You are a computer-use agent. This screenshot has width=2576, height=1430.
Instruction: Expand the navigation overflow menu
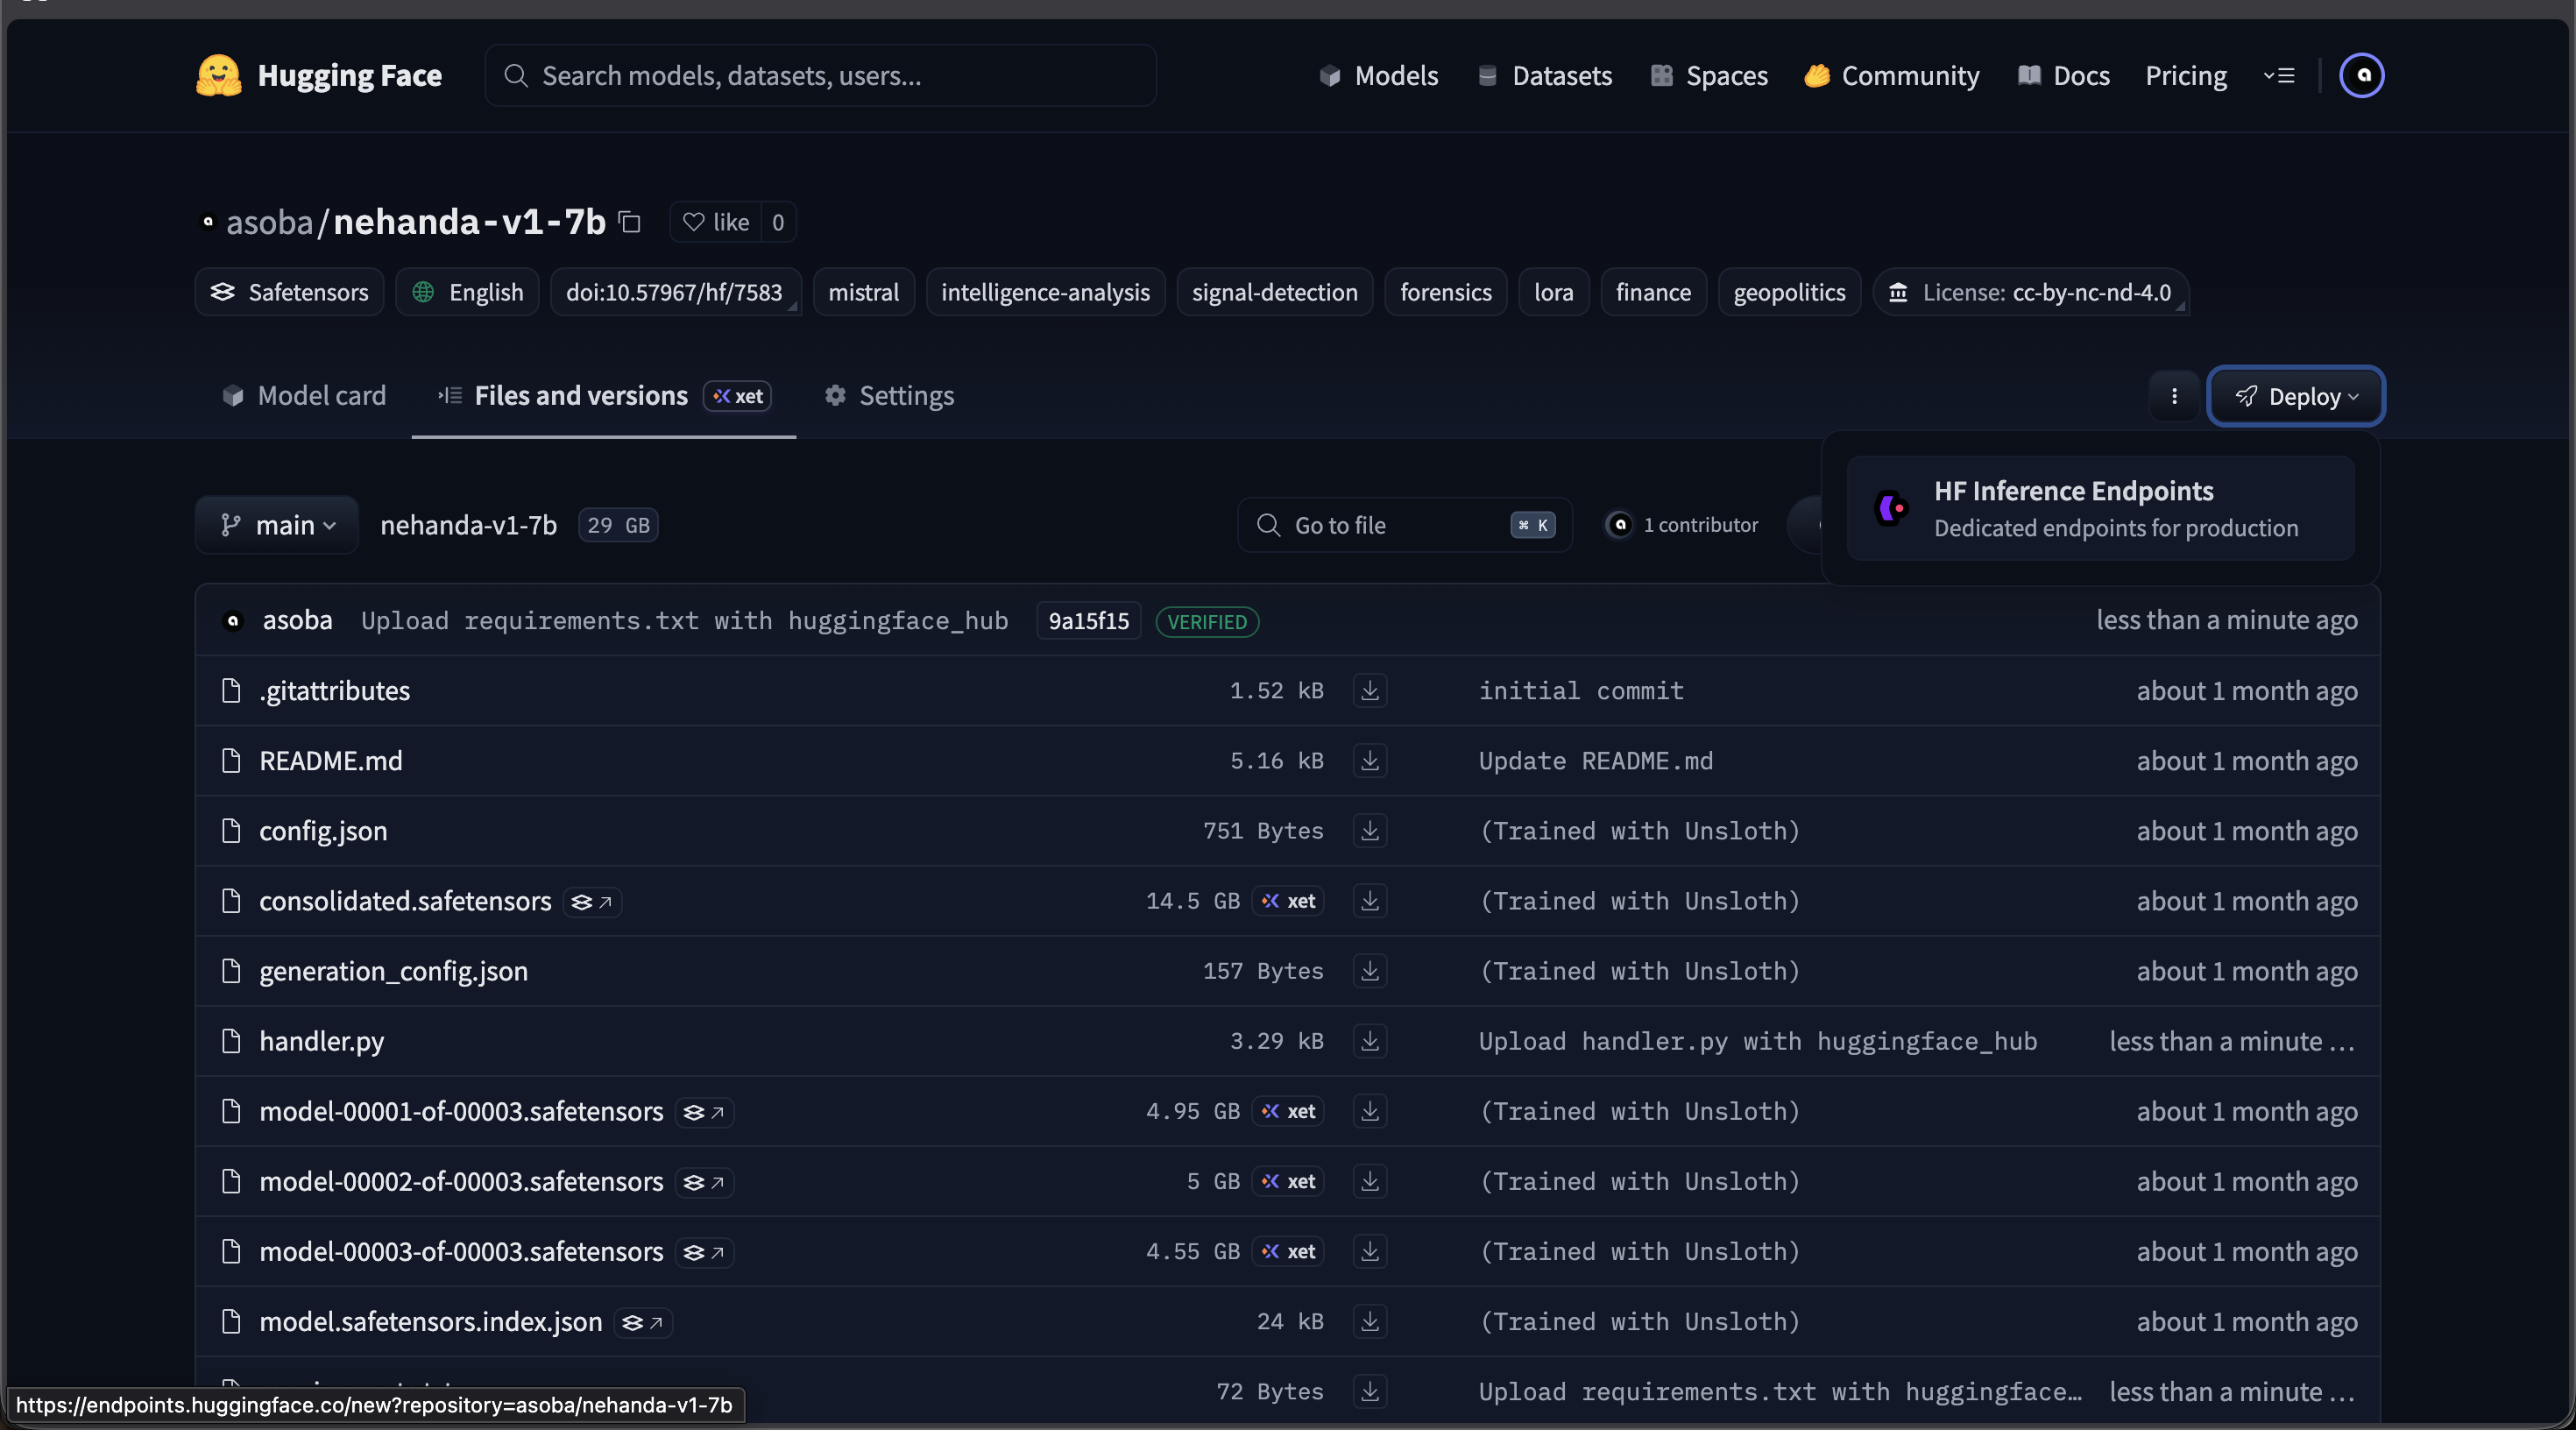coord(2279,76)
